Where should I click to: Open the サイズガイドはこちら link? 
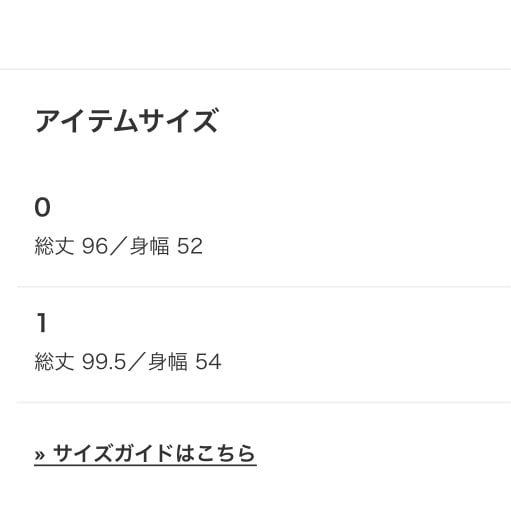tap(145, 453)
